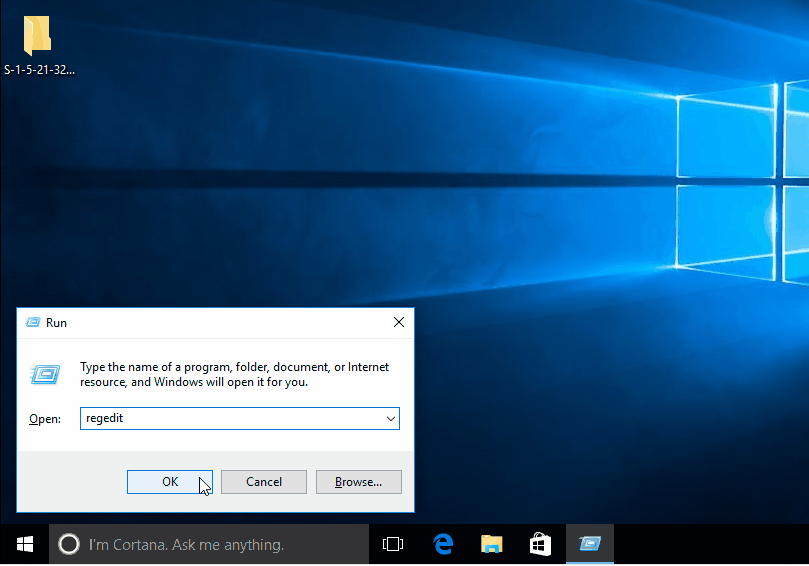Screen dimensions: 809x566
Task: Click the Run dialog description text
Action: [234, 375]
